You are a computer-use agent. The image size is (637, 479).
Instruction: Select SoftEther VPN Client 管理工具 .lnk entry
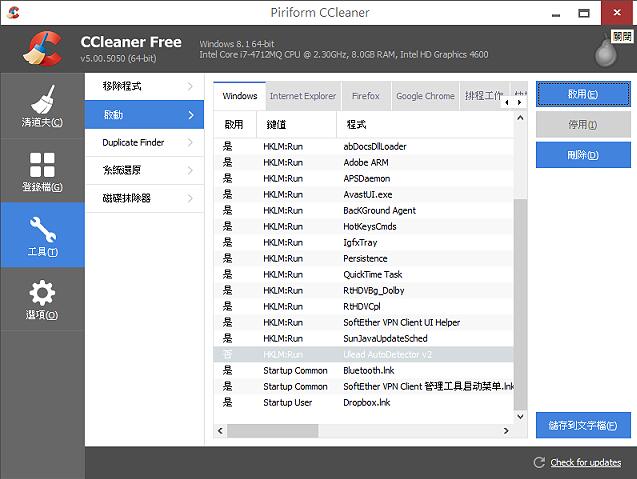(x=364, y=386)
